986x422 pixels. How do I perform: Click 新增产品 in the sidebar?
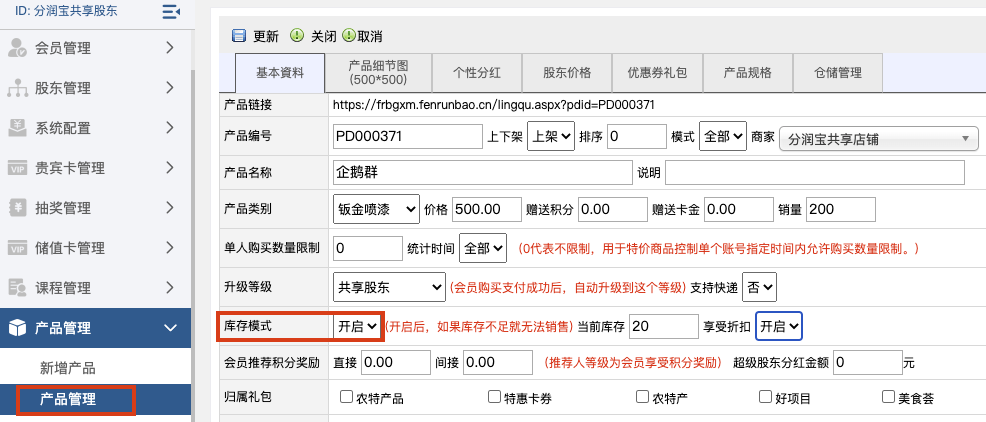(68, 367)
